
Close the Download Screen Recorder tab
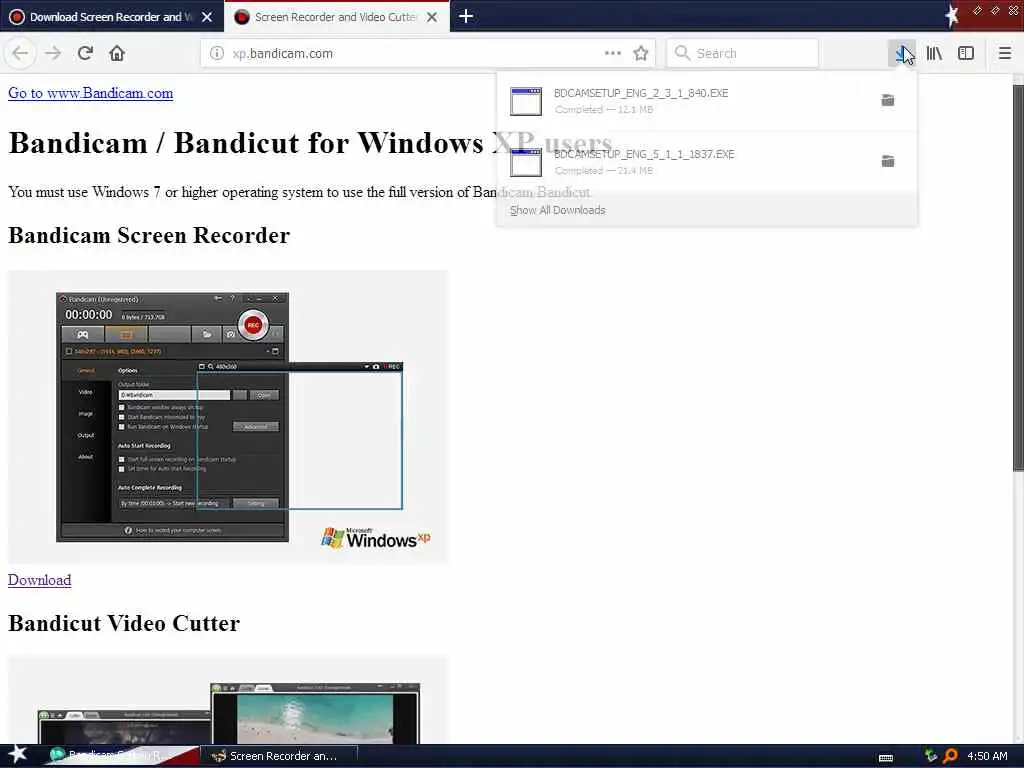pos(207,17)
